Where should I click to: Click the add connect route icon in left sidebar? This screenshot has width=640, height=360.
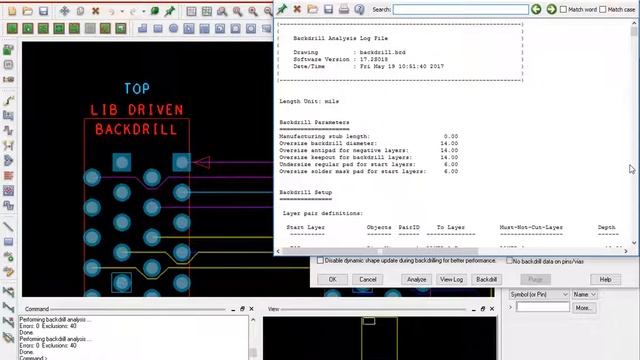point(9,100)
